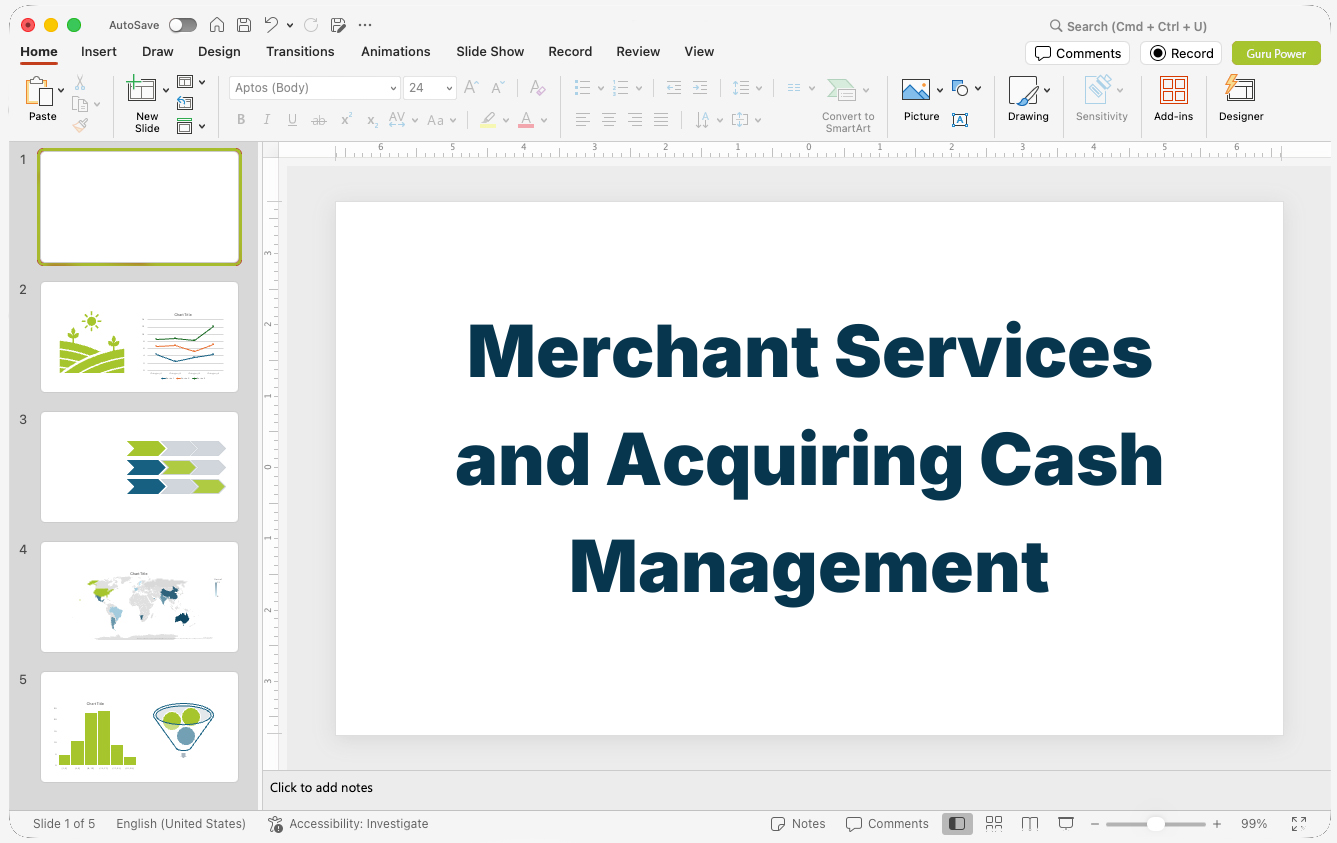Screen dimensions: 1337x843
Task: Switch to Reading view
Action: pyautogui.click(x=1030, y=823)
